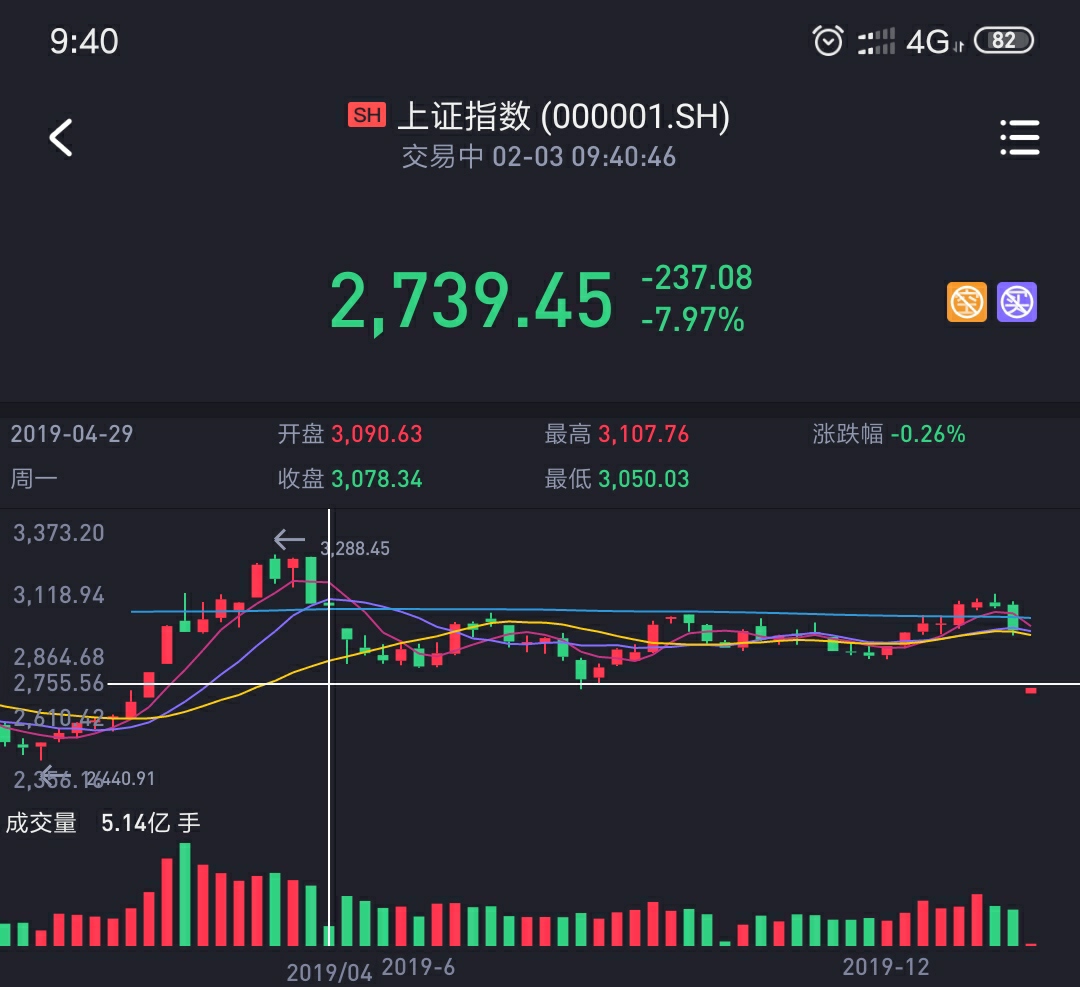Viewport: 1080px width, 987px height.
Task: Tap the 2019/04 crosshair date label
Action: [329, 973]
